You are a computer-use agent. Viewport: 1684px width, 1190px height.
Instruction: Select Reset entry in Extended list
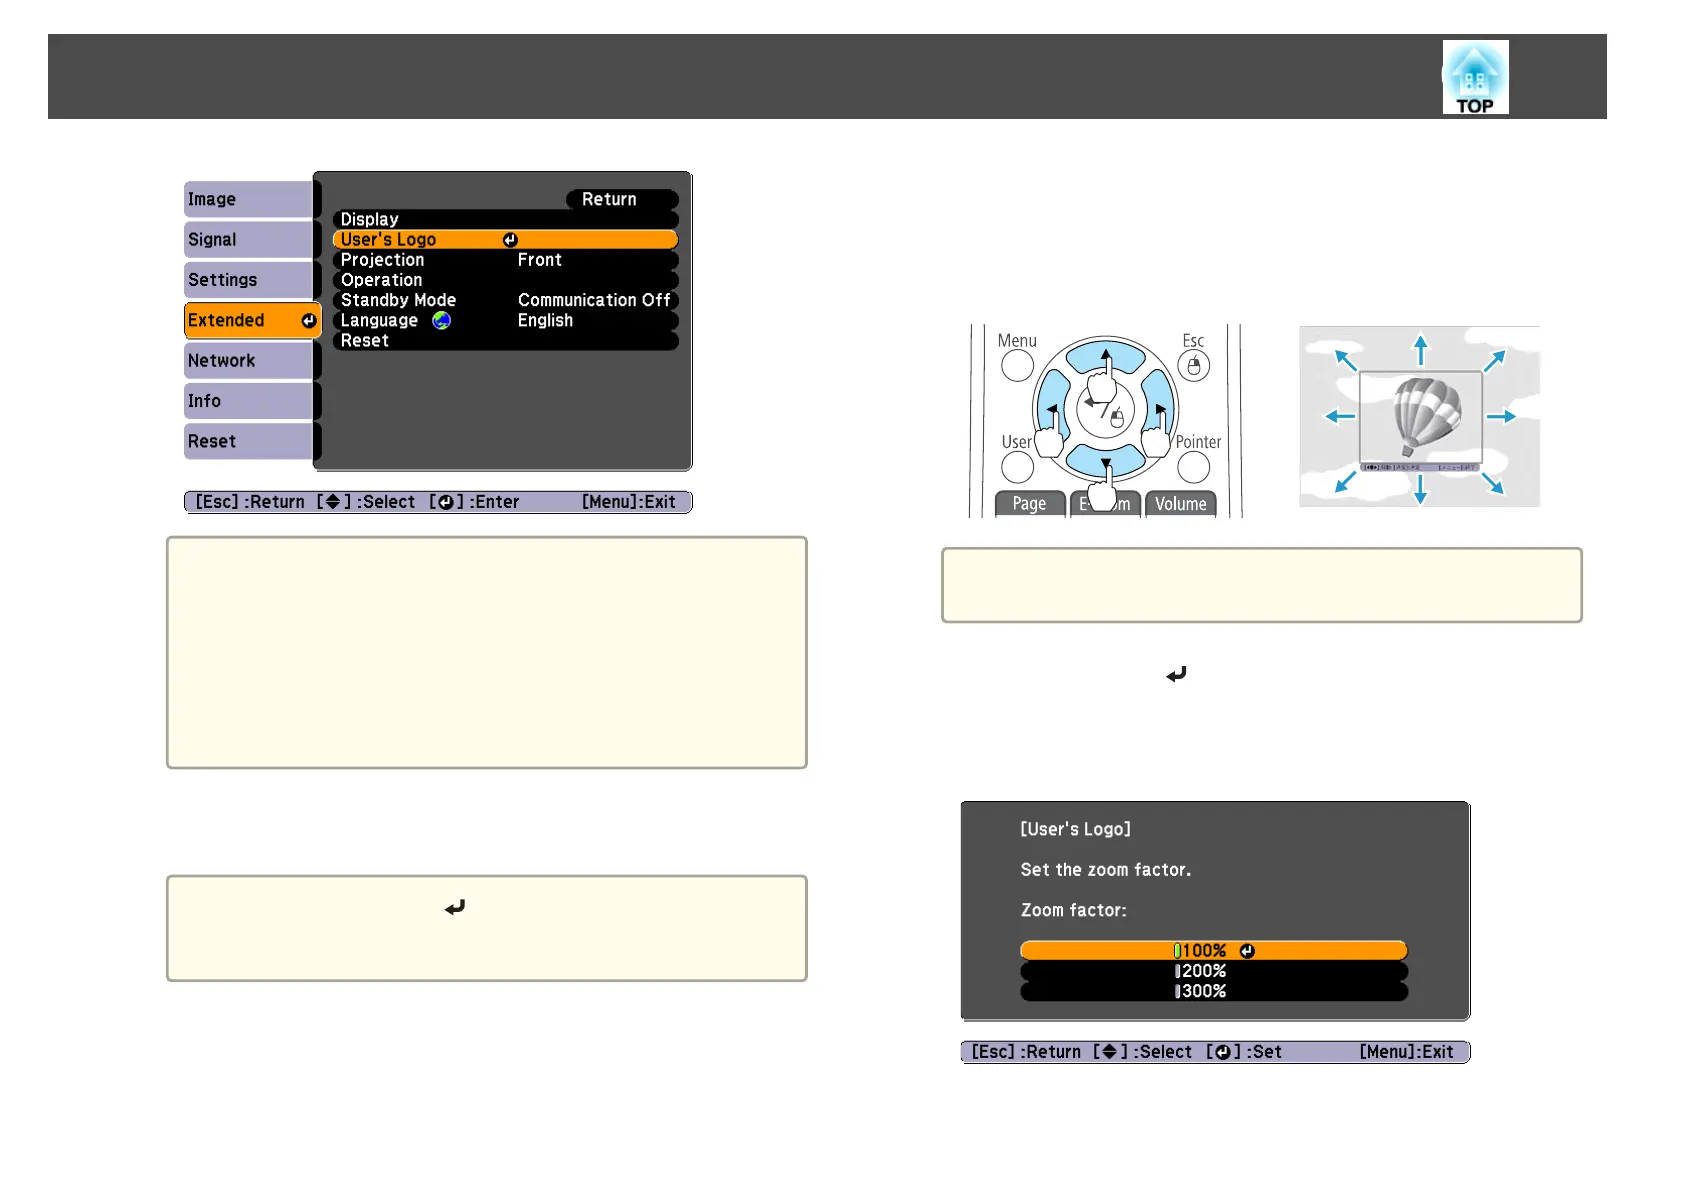pyautogui.click(x=505, y=341)
